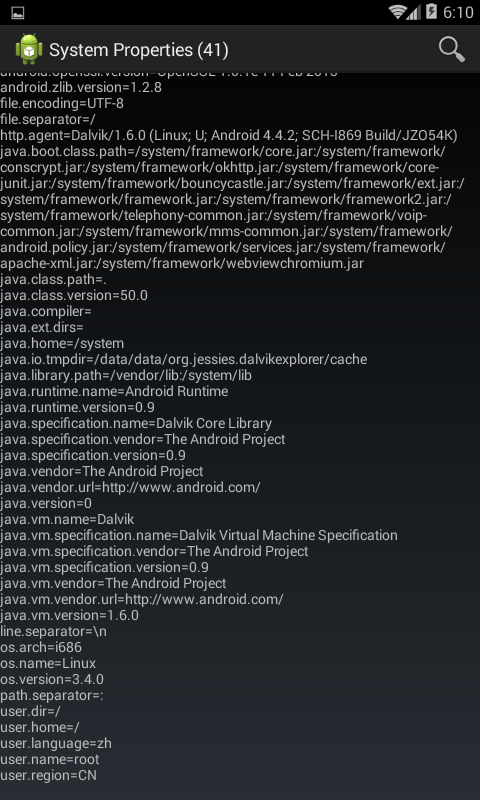This screenshot has height=800, width=480.
Task: Select the http.agent=Dalvik/1.6.0 line
Action: (x=229, y=135)
